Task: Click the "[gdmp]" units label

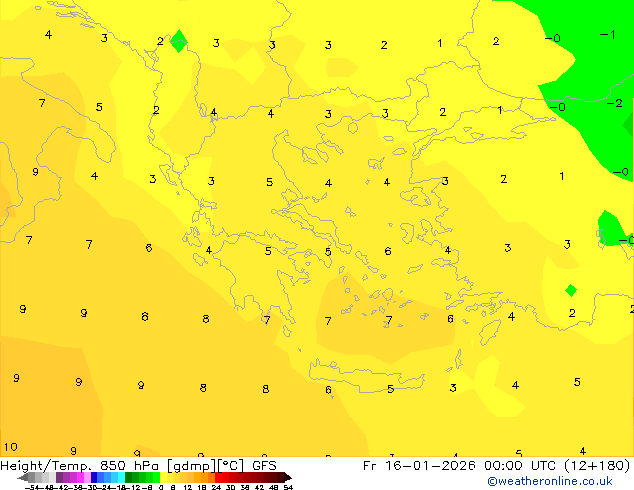Action: tap(192, 466)
